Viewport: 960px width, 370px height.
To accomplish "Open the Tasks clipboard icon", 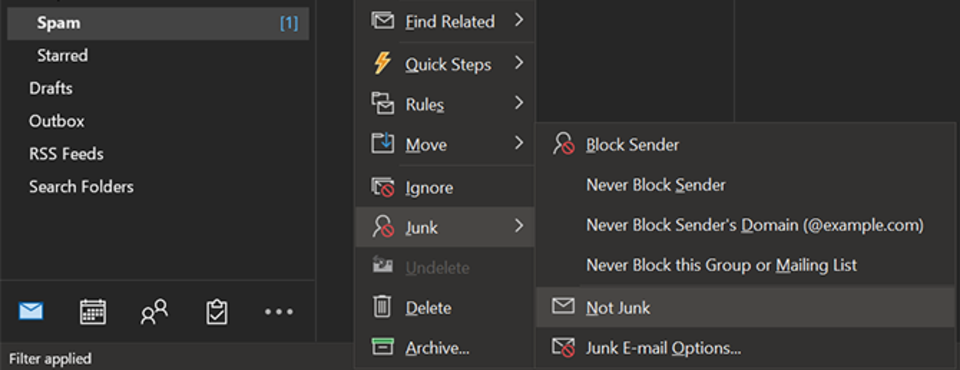I will click(217, 312).
